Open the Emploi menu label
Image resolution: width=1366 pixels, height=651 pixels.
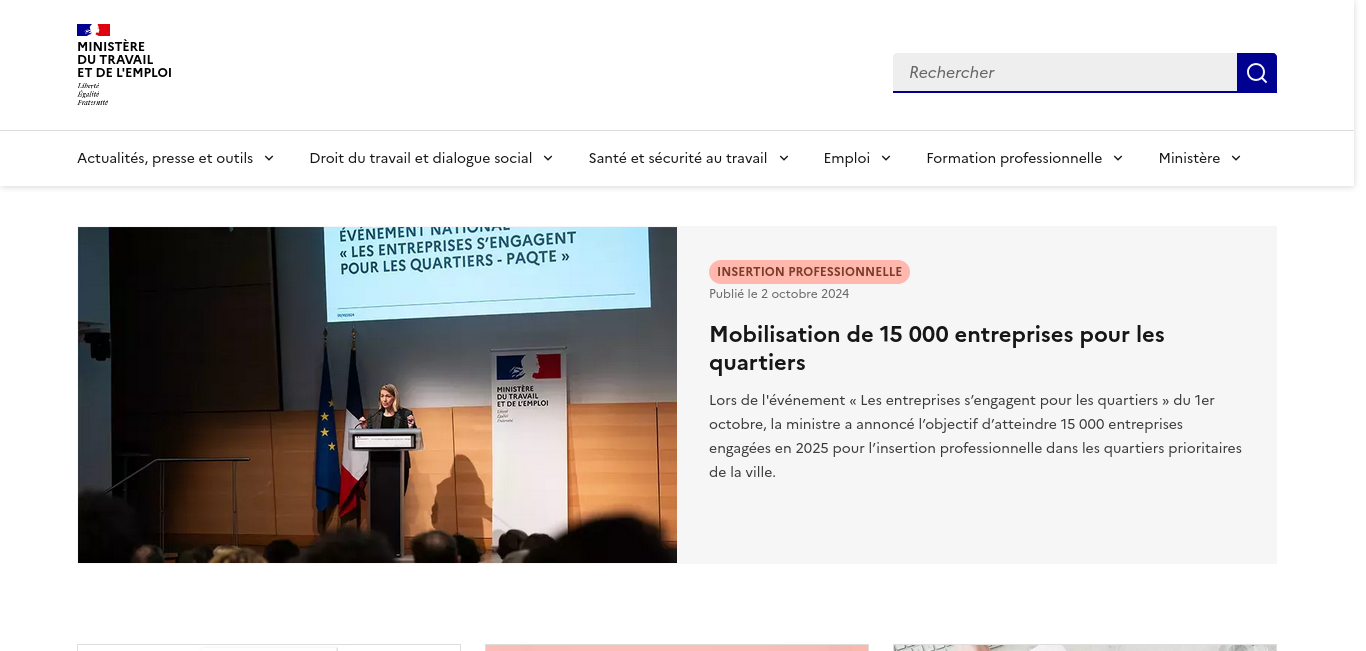click(846, 158)
